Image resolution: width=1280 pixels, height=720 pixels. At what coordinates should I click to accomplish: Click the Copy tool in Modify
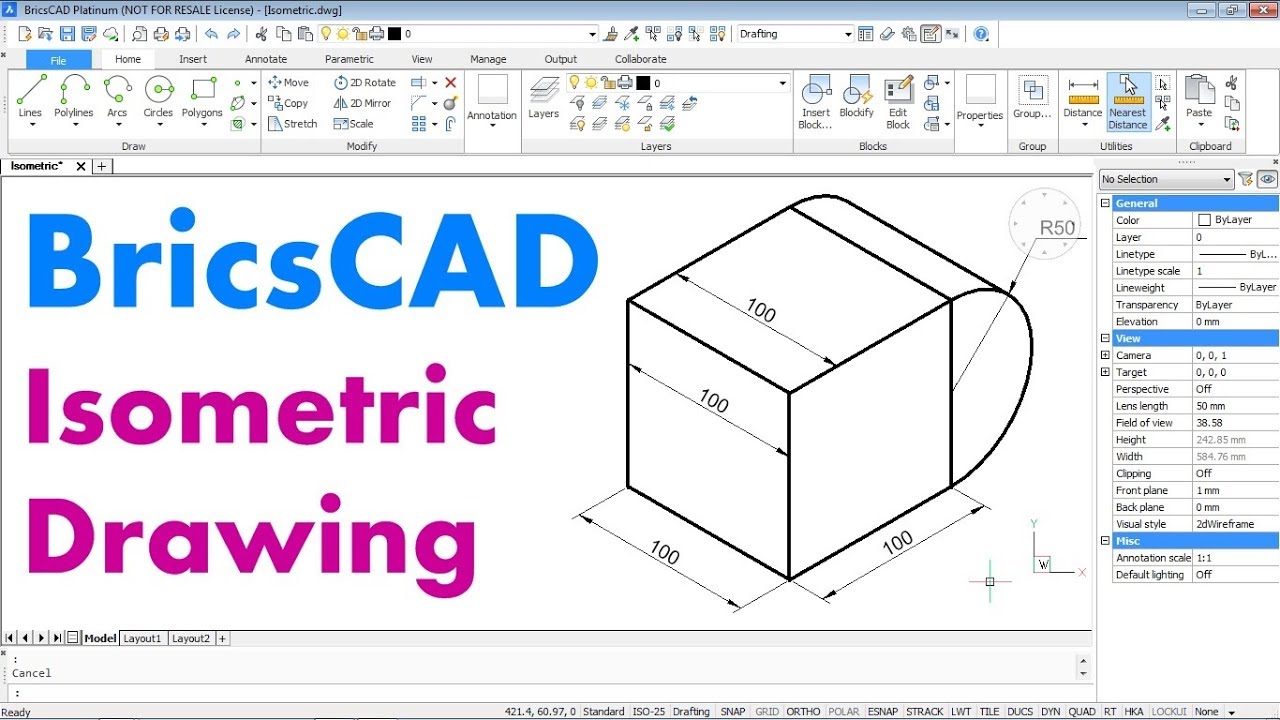click(288, 103)
